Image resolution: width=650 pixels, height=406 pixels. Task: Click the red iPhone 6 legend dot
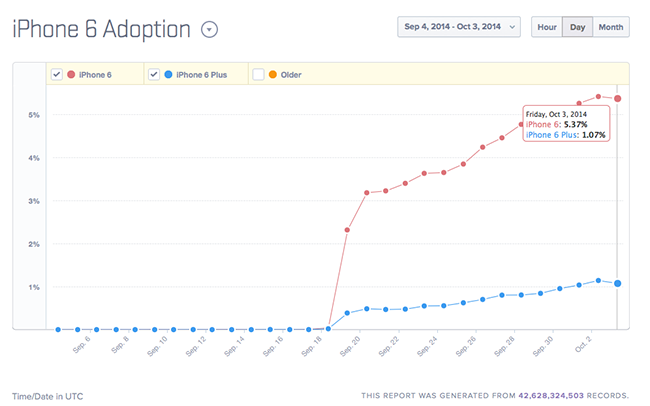point(71,74)
